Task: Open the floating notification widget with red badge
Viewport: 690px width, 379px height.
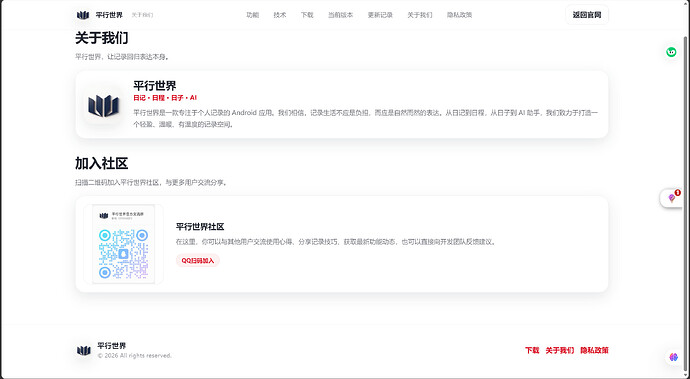Action: [672, 198]
